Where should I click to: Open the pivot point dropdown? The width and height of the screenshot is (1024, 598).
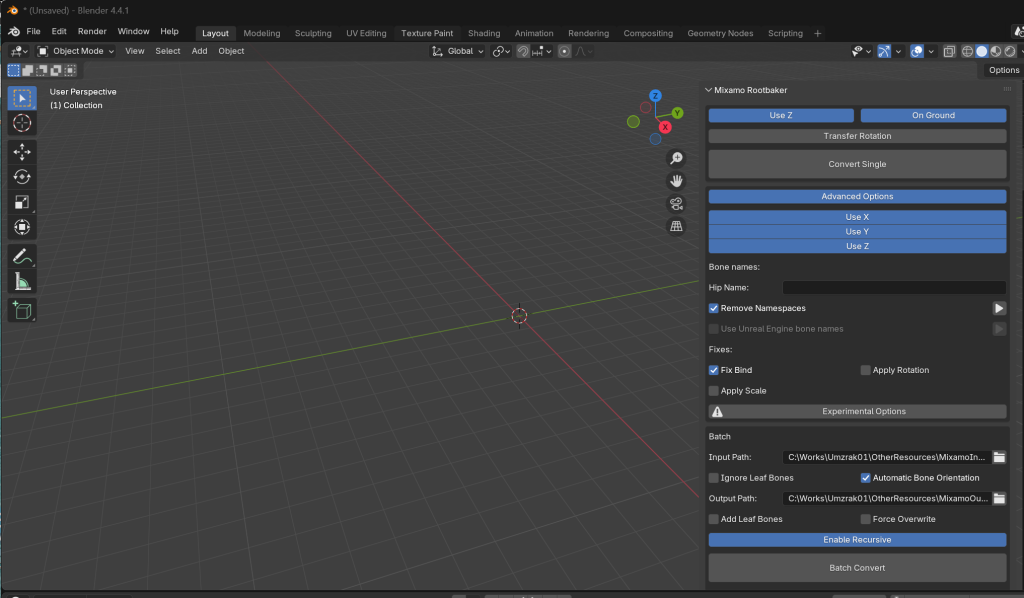501,51
